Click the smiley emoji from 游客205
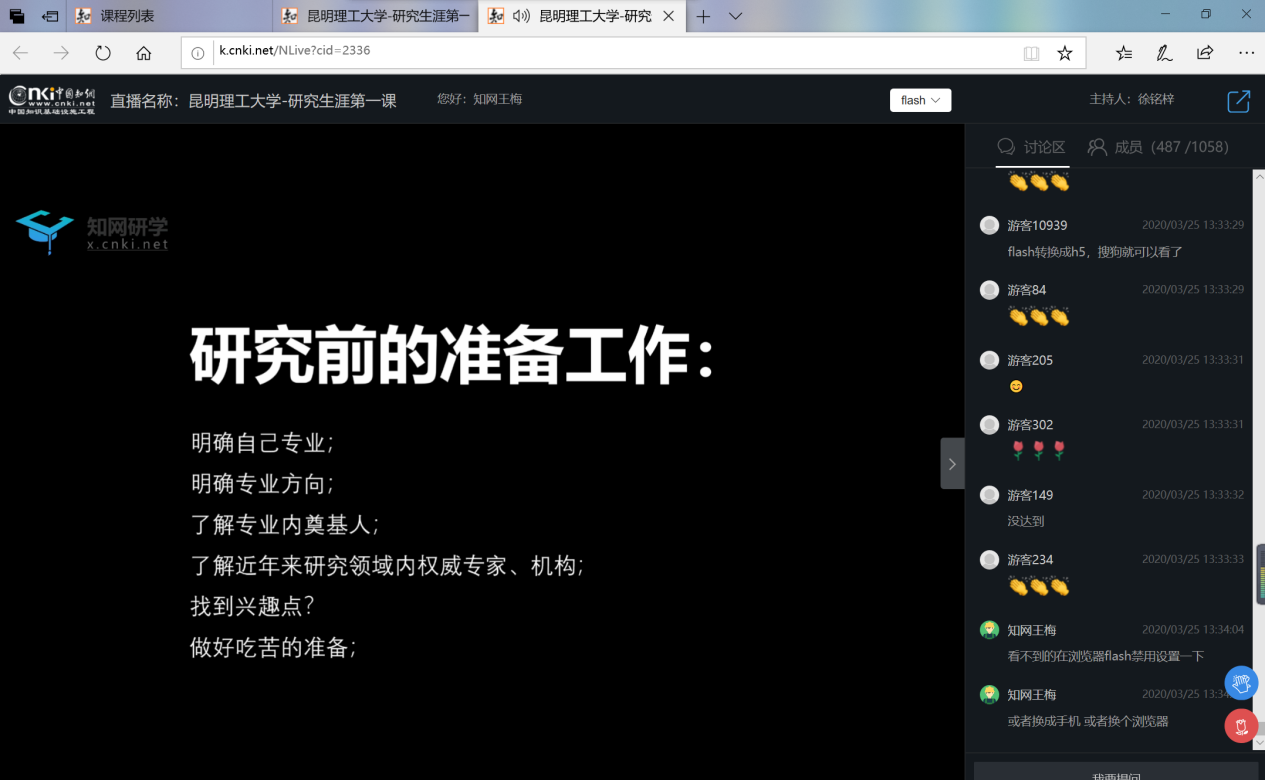1265x780 pixels. point(1016,386)
